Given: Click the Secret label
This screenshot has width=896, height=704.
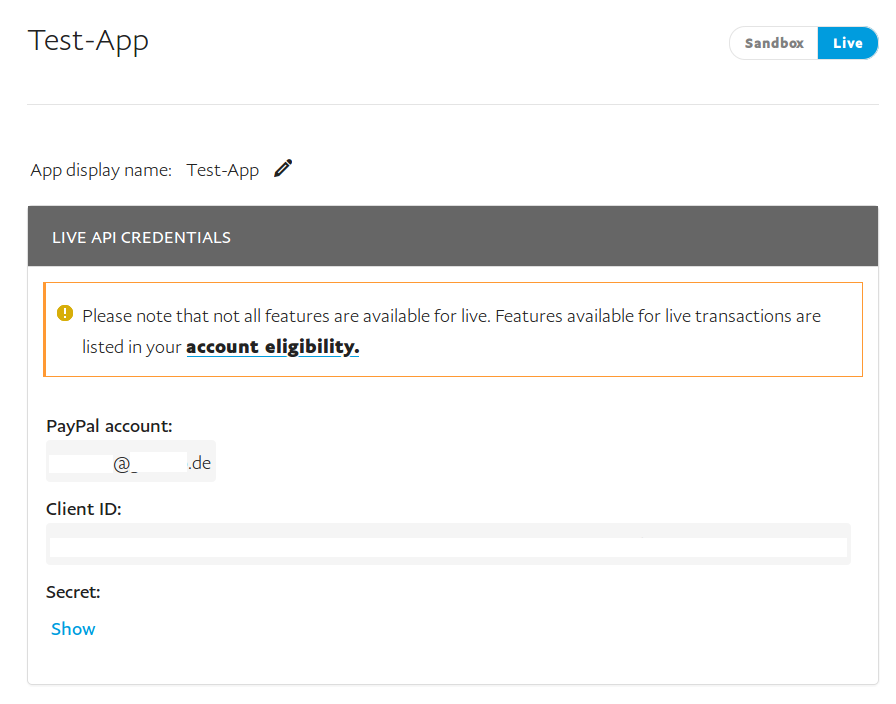Looking at the screenshot, I should 73,592.
